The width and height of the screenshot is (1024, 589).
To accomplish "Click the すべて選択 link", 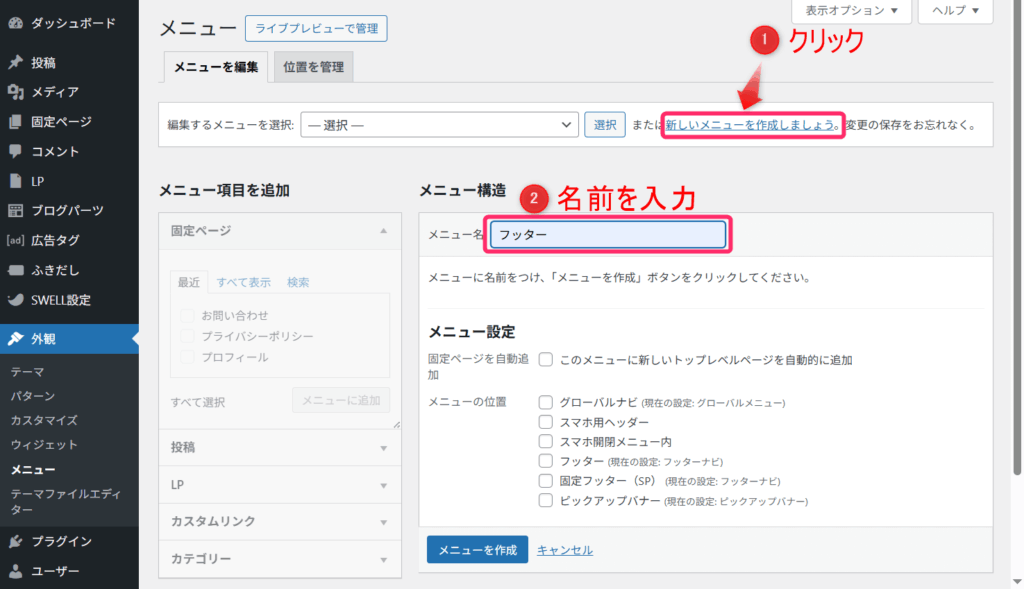I will click(x=198, y=402).
